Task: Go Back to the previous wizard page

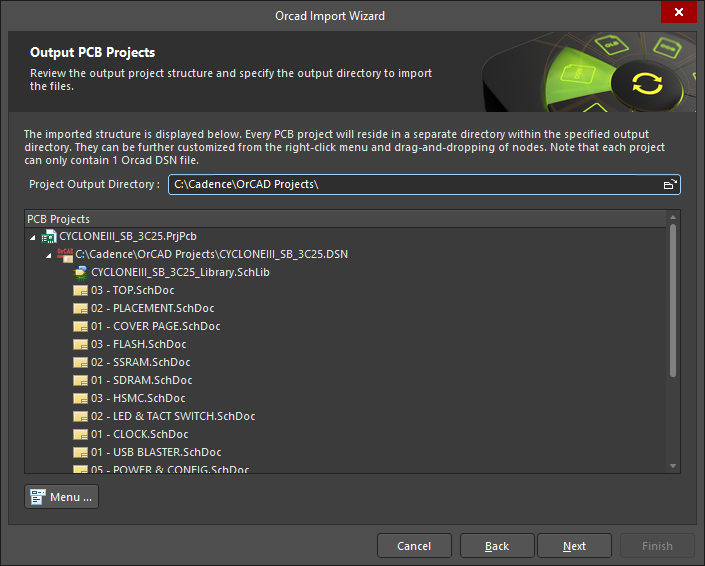Action: click(497, 546)
